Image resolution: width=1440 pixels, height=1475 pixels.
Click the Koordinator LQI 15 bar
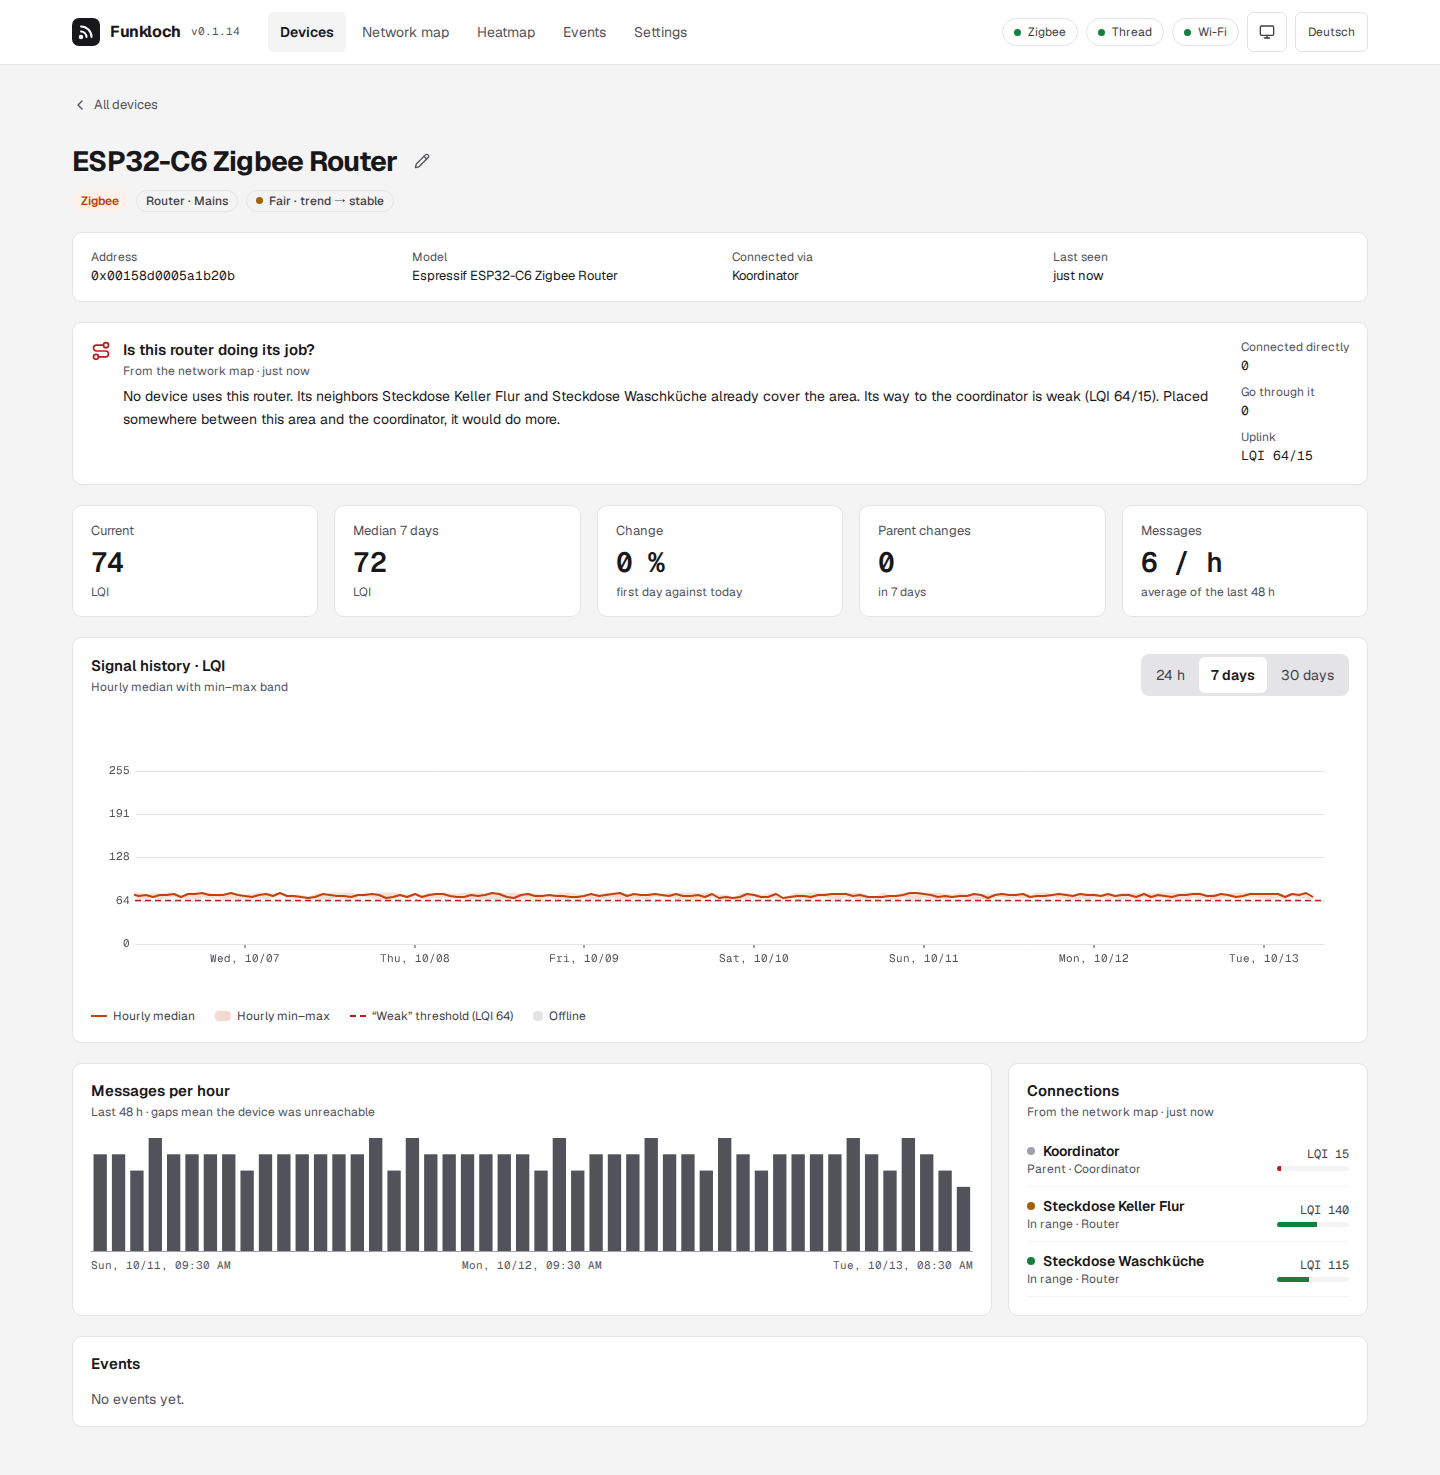[x=1313, y=1168]
